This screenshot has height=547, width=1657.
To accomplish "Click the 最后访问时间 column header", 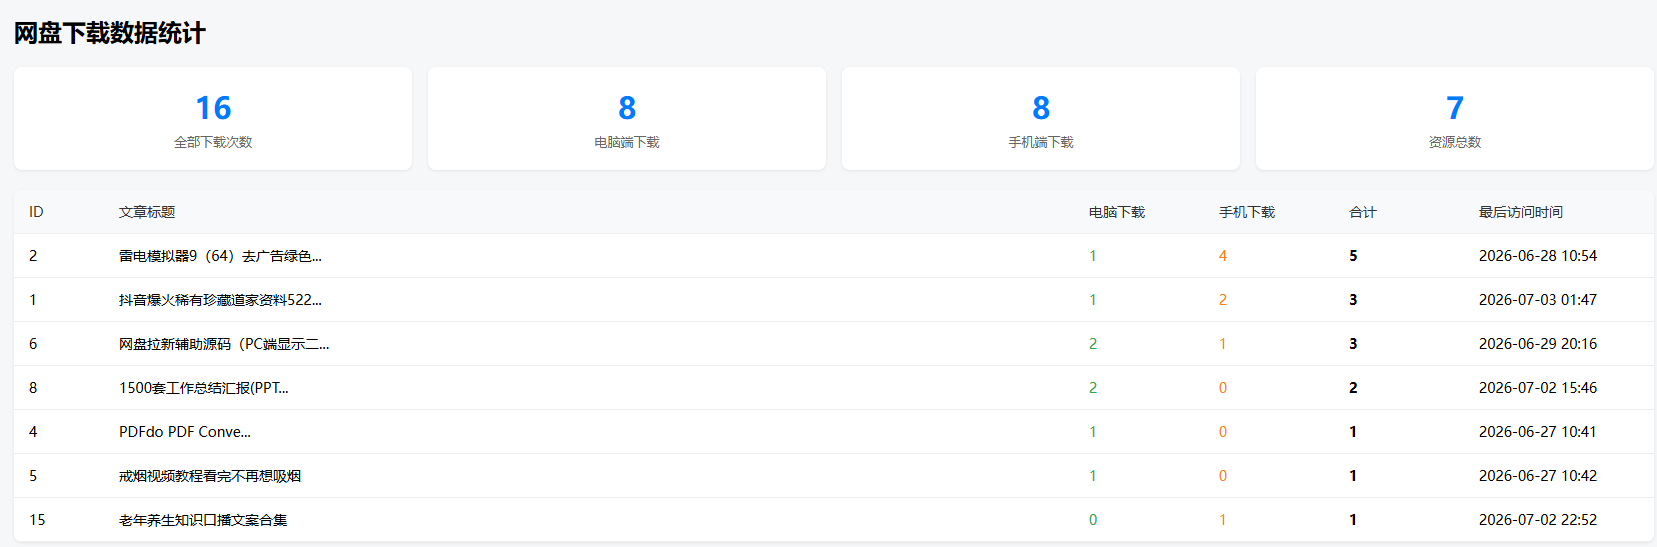I will click(x=1521, y=212).
